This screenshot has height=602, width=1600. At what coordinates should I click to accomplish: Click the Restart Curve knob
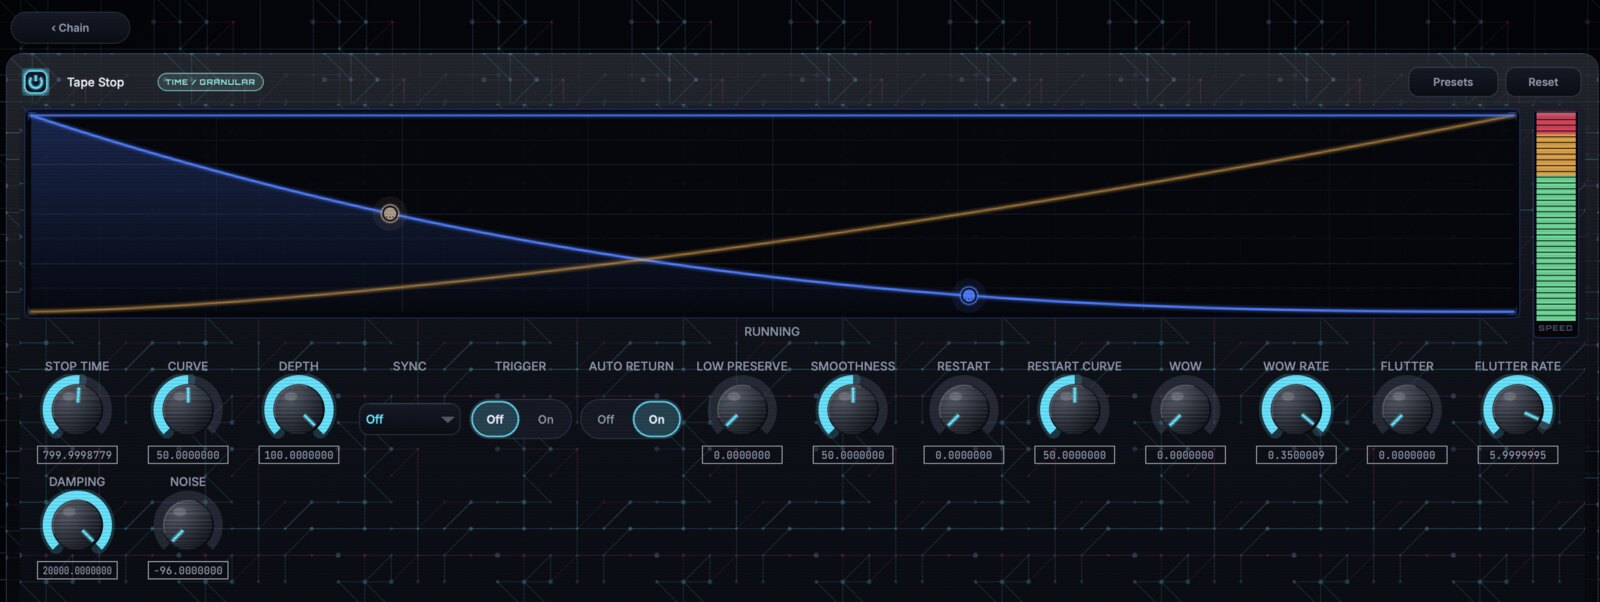tap(1075, 409)
